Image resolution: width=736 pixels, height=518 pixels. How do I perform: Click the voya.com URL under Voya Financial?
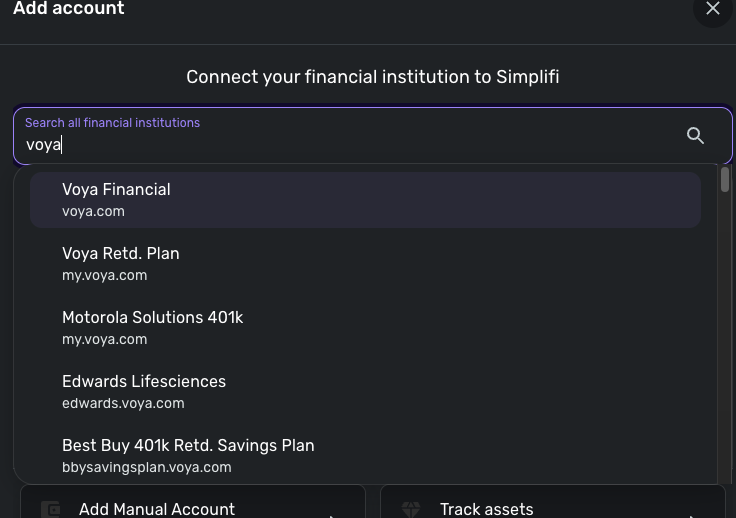(93, 212)
